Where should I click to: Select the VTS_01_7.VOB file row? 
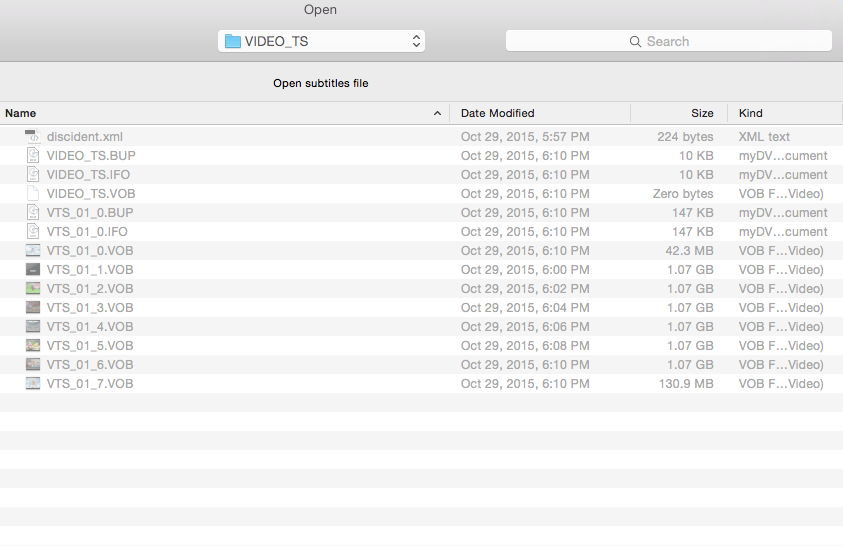point(90,384)
